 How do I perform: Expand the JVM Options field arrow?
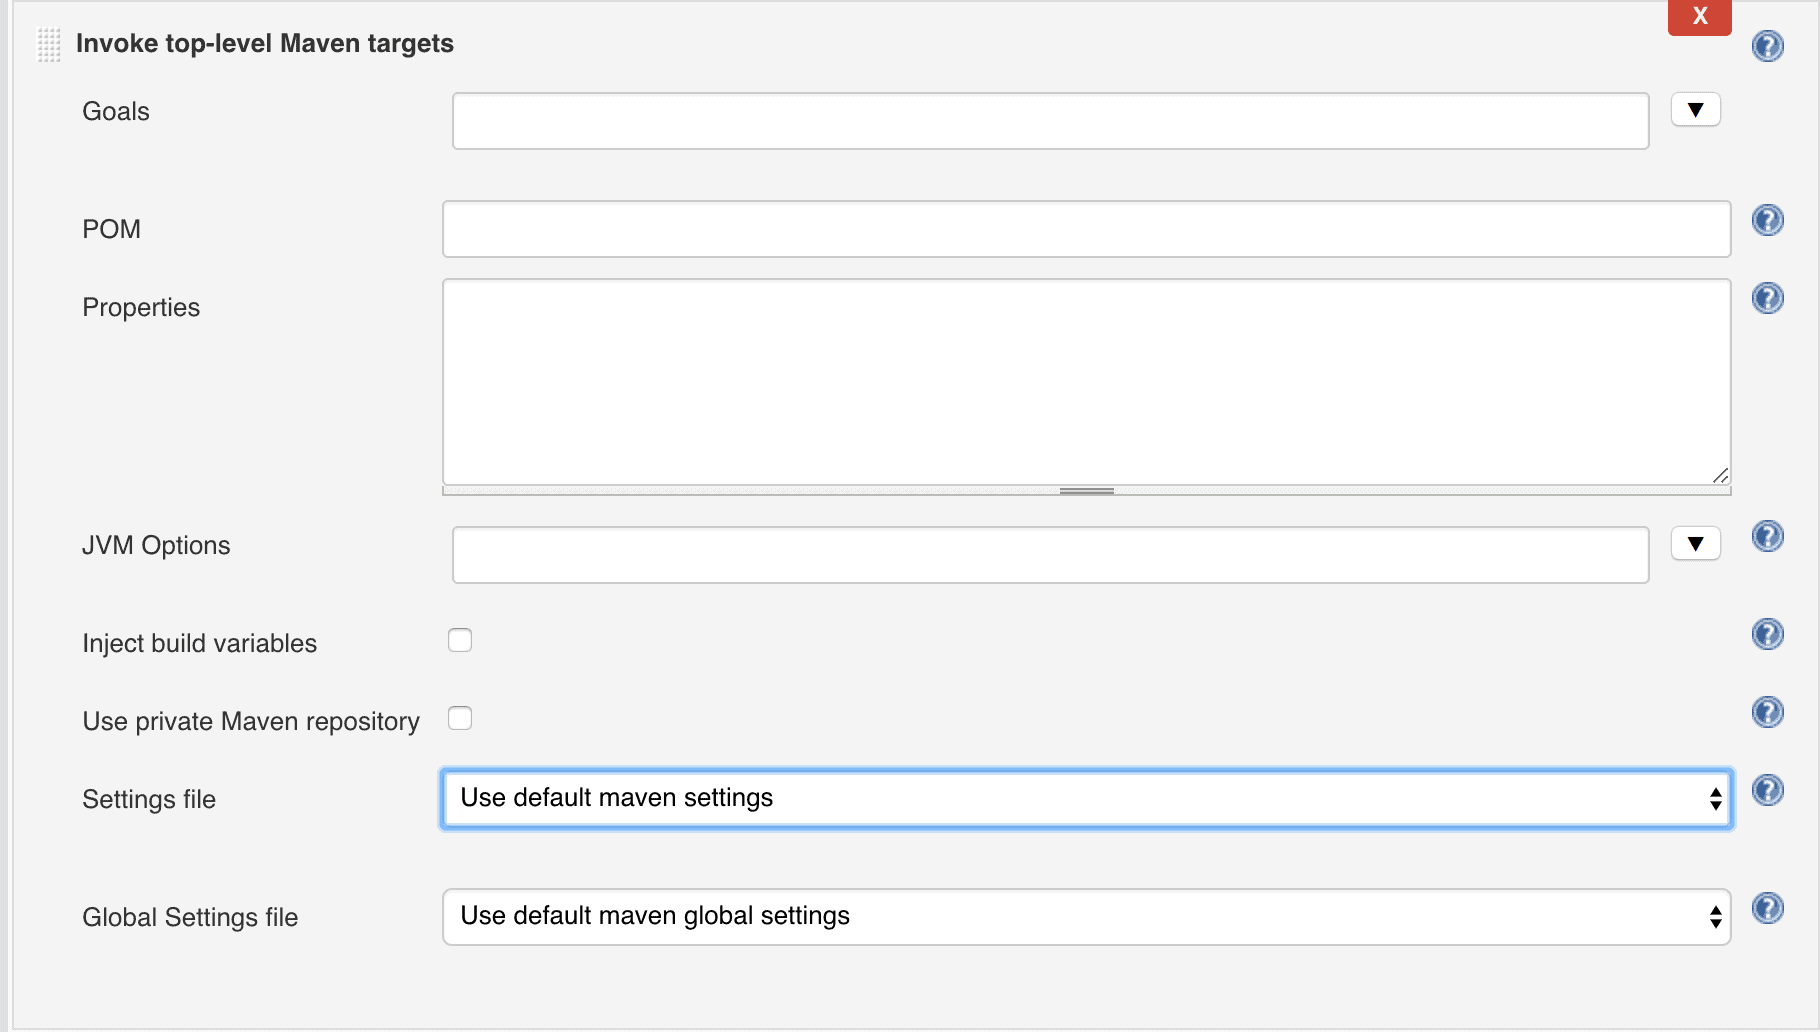[1695, 543]
